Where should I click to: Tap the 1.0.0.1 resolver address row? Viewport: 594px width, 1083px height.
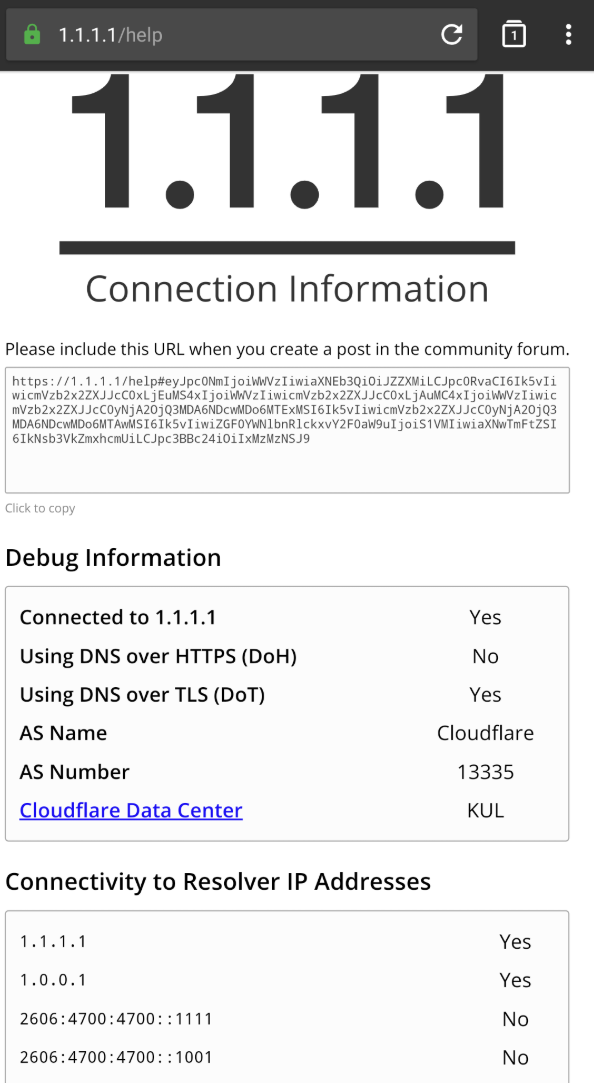[287, 980]
